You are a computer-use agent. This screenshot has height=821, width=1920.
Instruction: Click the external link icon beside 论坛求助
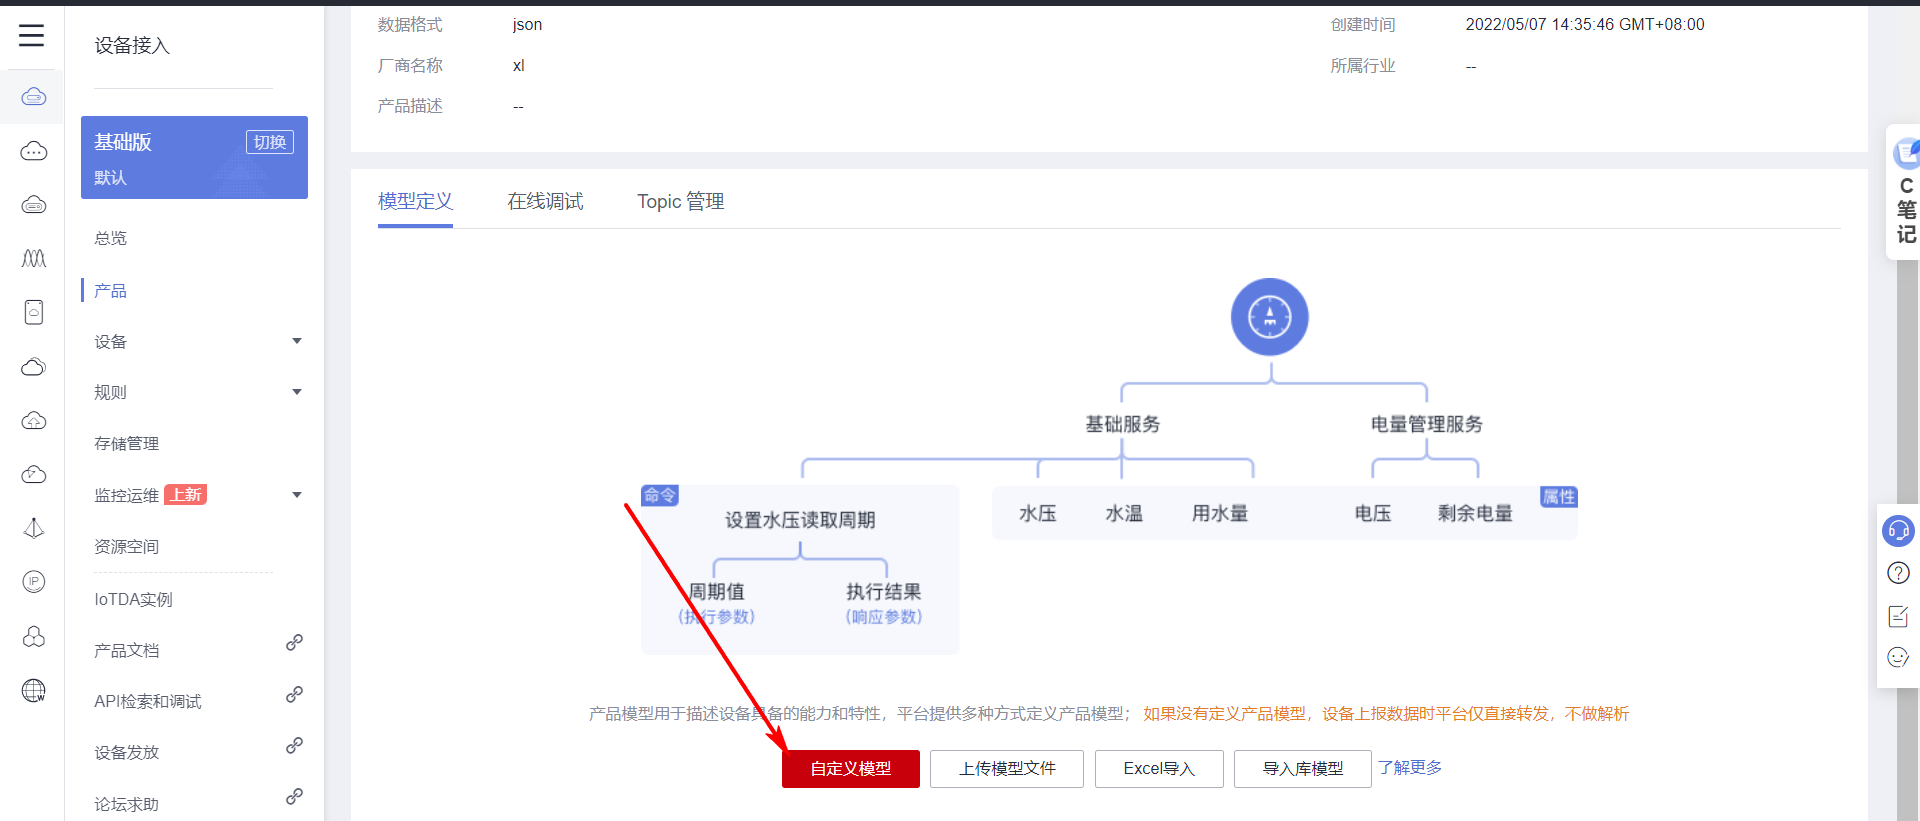[294, 797]
